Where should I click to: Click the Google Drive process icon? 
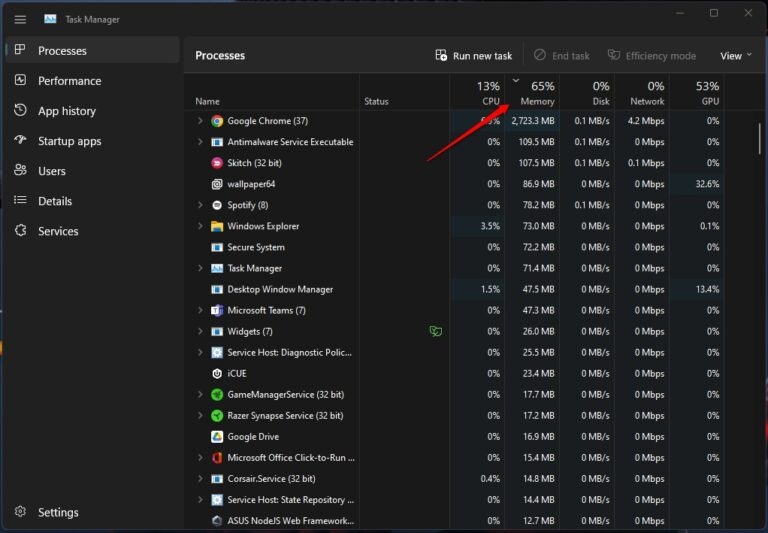pyautogui.click(x=217, y=437)
